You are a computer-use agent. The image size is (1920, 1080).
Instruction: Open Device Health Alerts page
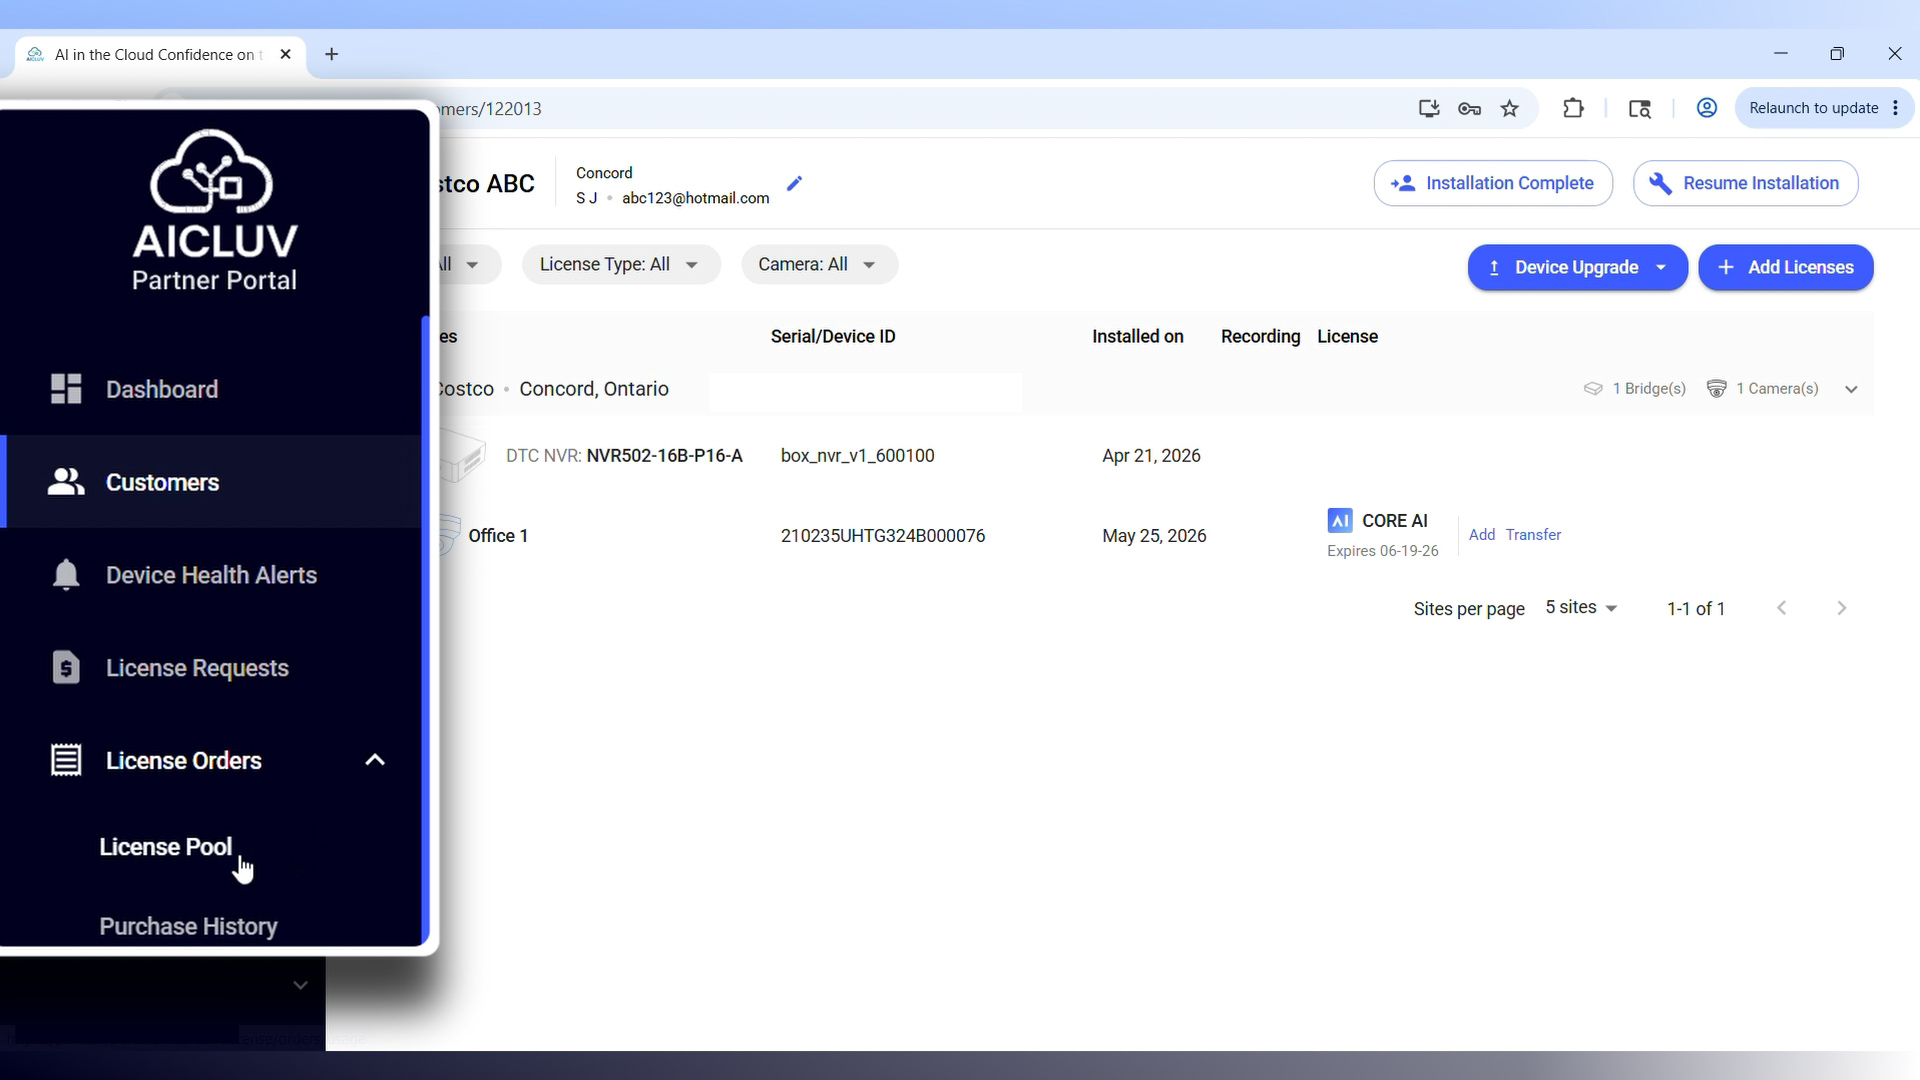point(211,575)
